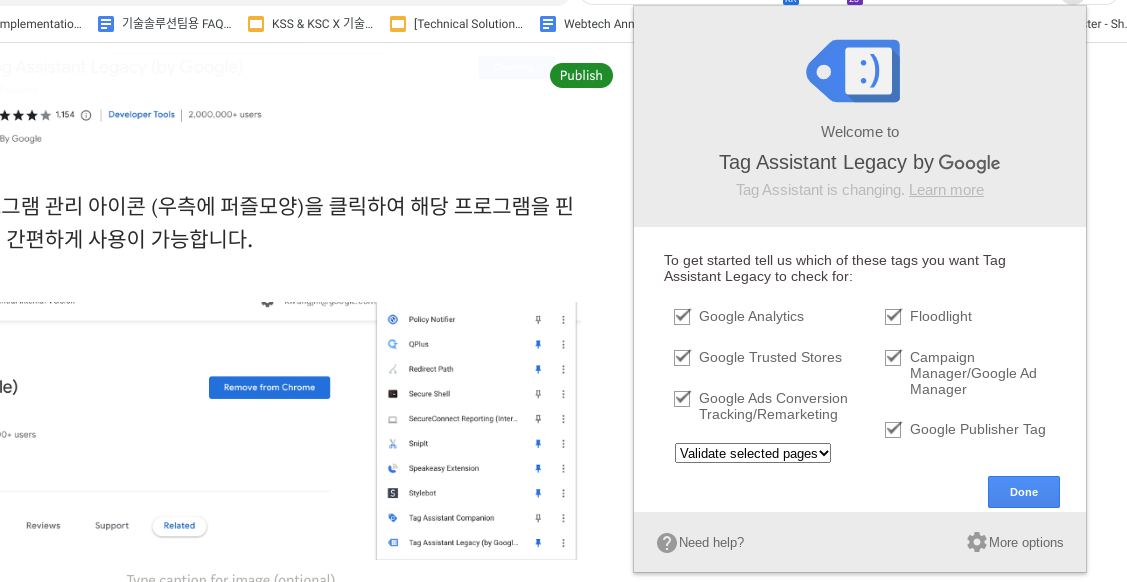Viewport: 1127px width, 582px height.
Task: Open Secure Shell three-dot menu
Action: coord(564,394)
